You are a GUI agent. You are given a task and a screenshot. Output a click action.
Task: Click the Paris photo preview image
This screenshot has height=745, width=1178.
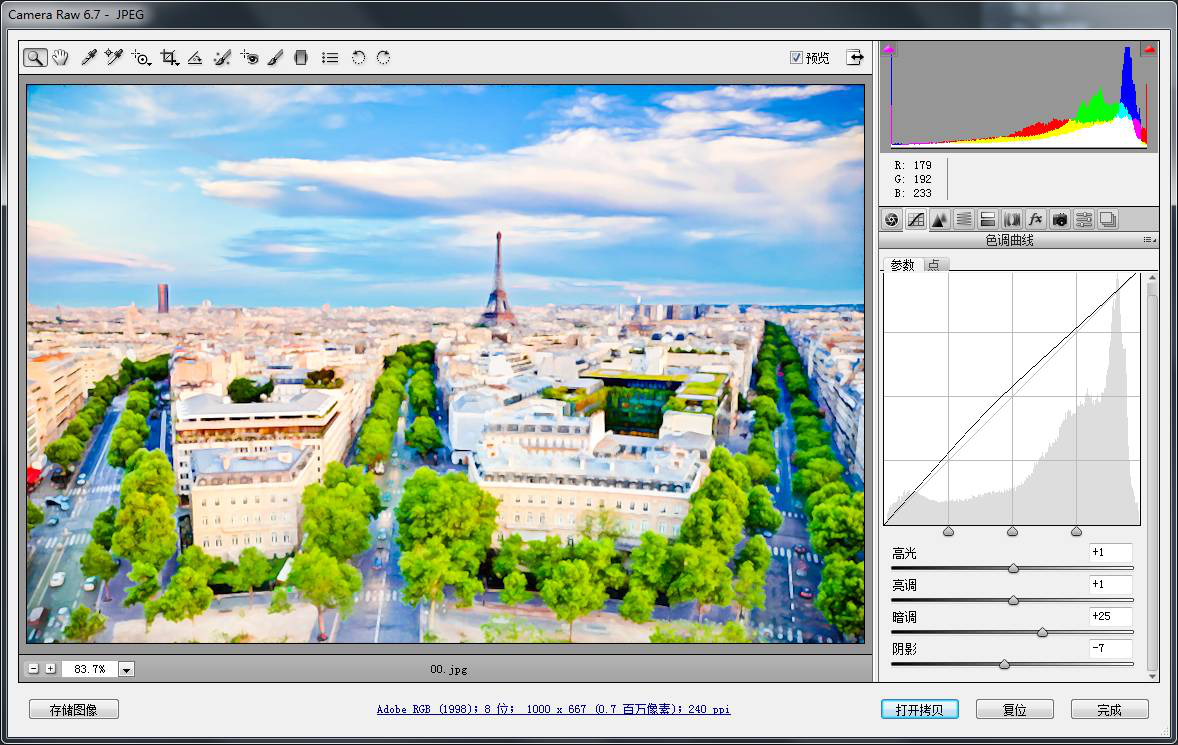coord(446,363)
